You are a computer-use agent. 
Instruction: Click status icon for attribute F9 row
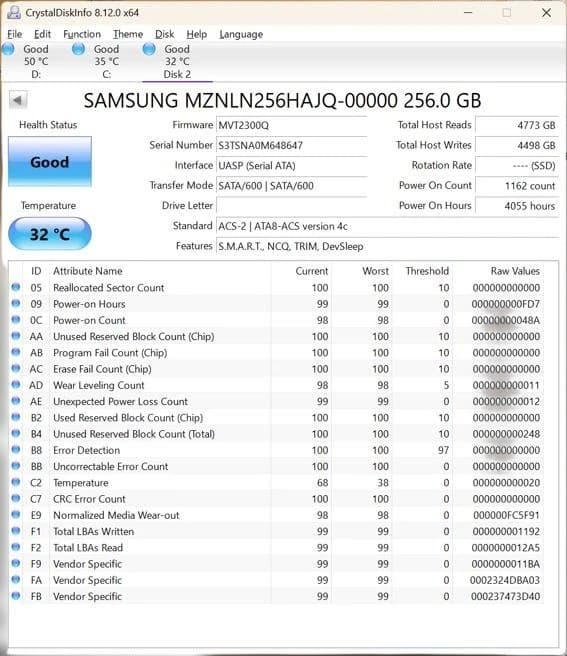point(15,563)
